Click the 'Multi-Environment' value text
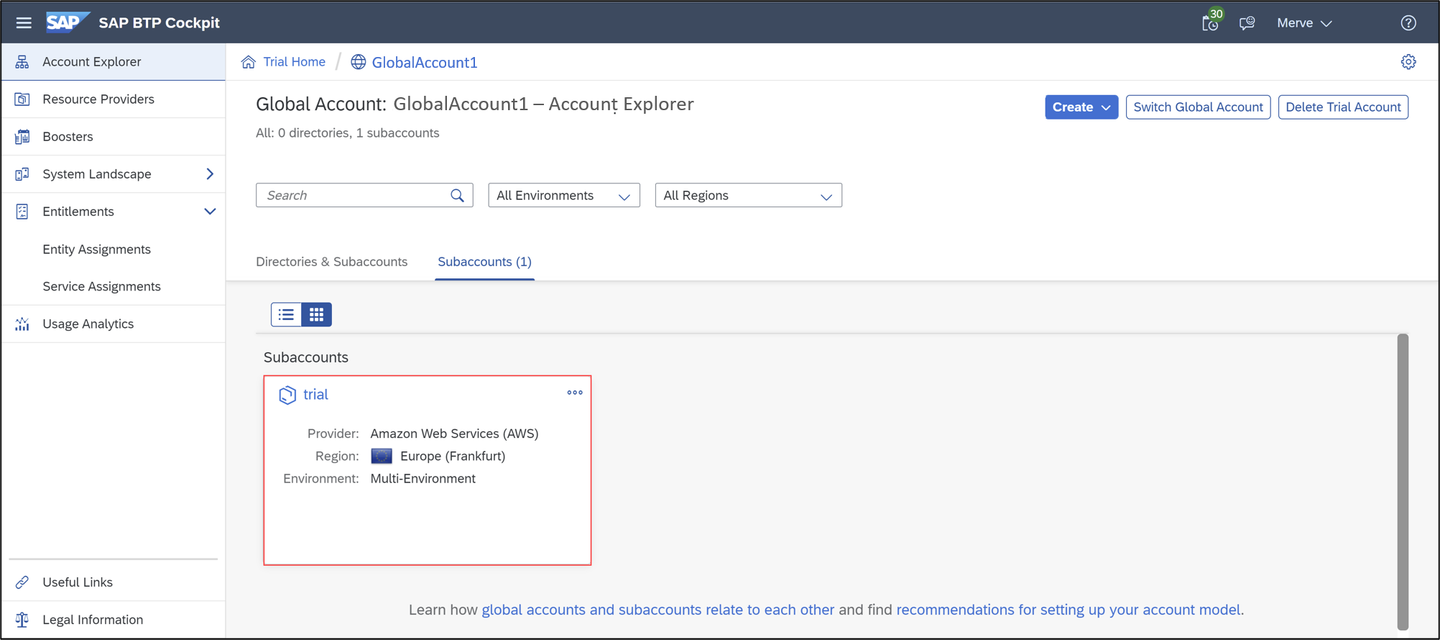The image size is (1440, 640). (x=423, y=479)
